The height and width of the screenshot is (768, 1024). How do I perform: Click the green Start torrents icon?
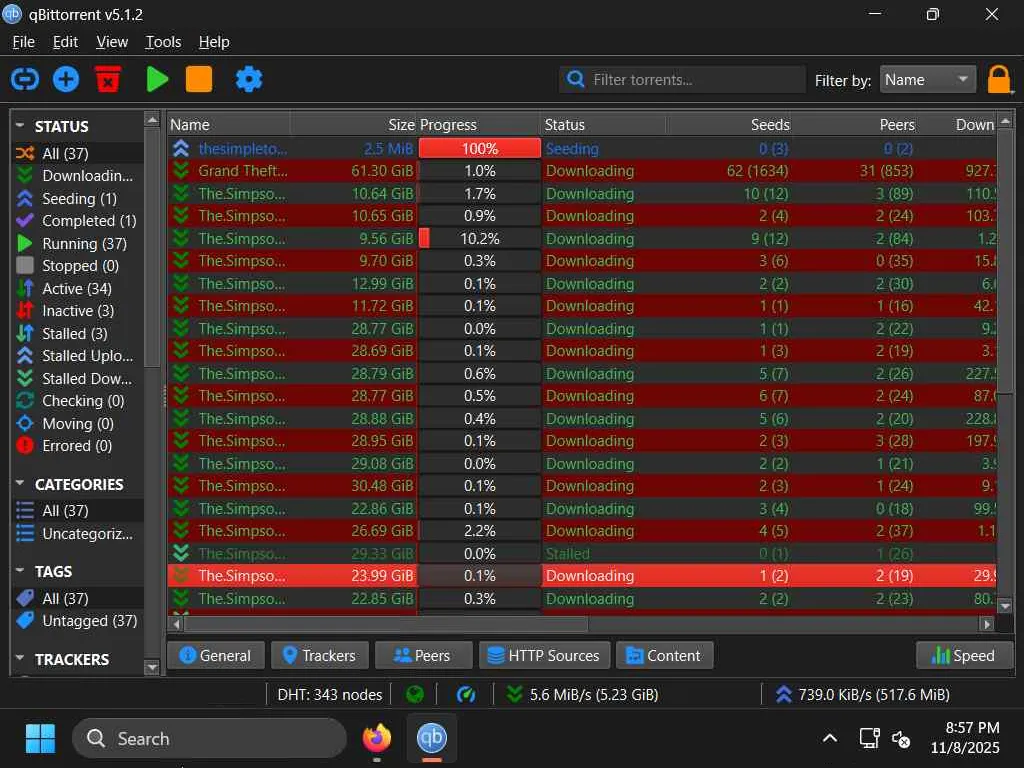157,80
